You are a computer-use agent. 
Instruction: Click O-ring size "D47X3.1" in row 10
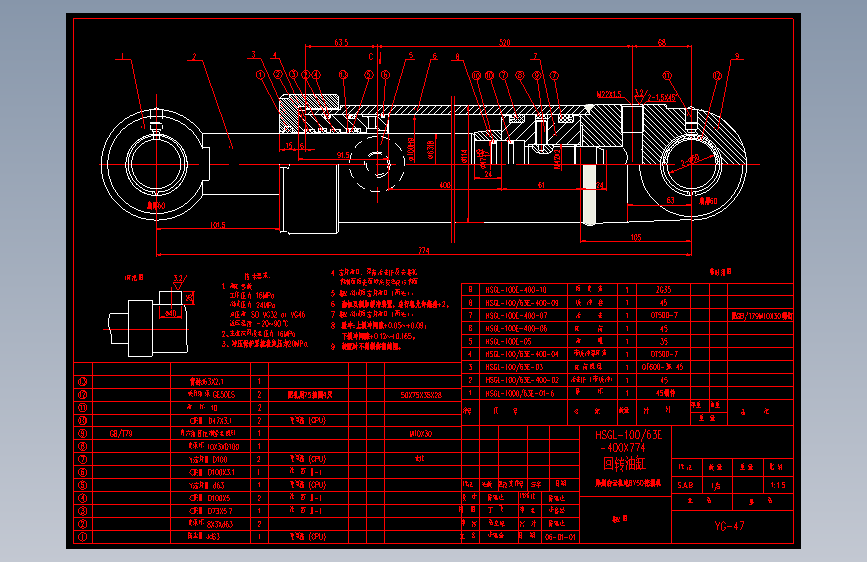220,420
